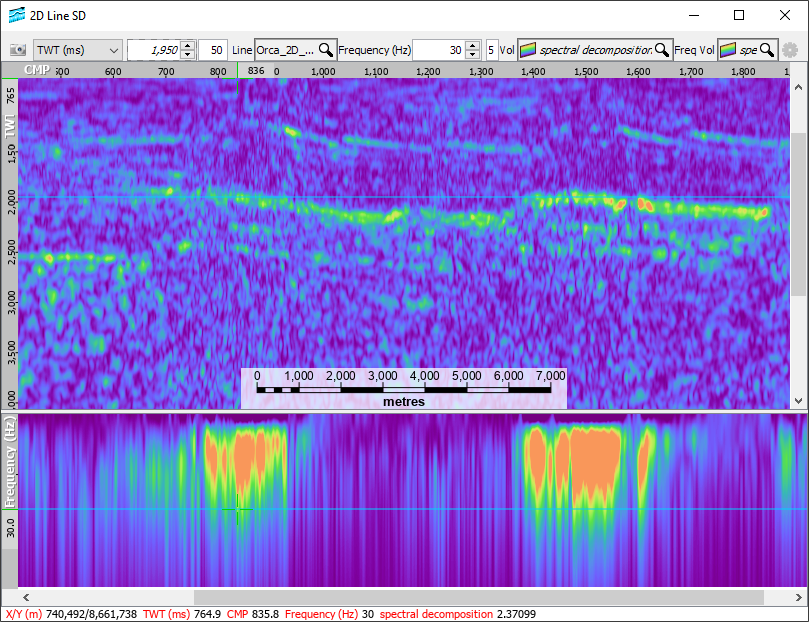The image size is (809, 622).
Task: Click the horizontal scrollbar left arrow
Action: click(26, 597)
